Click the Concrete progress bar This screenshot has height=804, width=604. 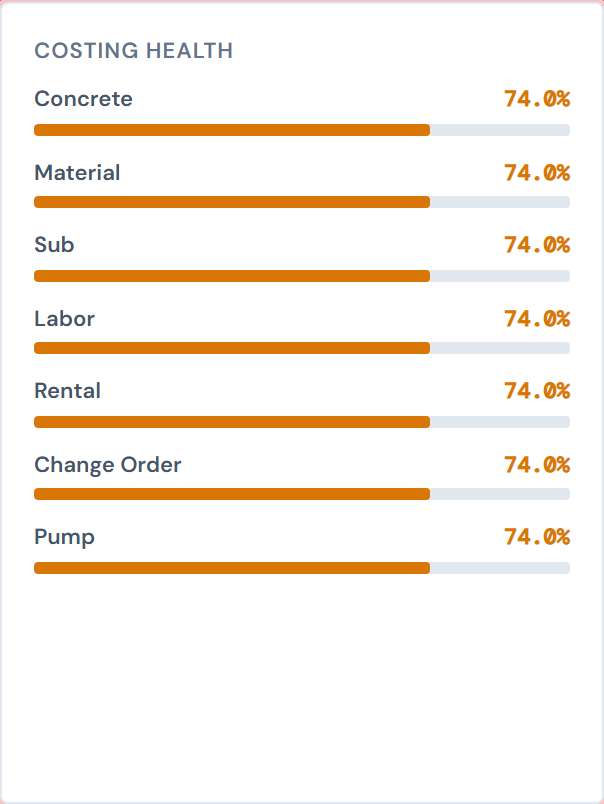tap(300, 129)
